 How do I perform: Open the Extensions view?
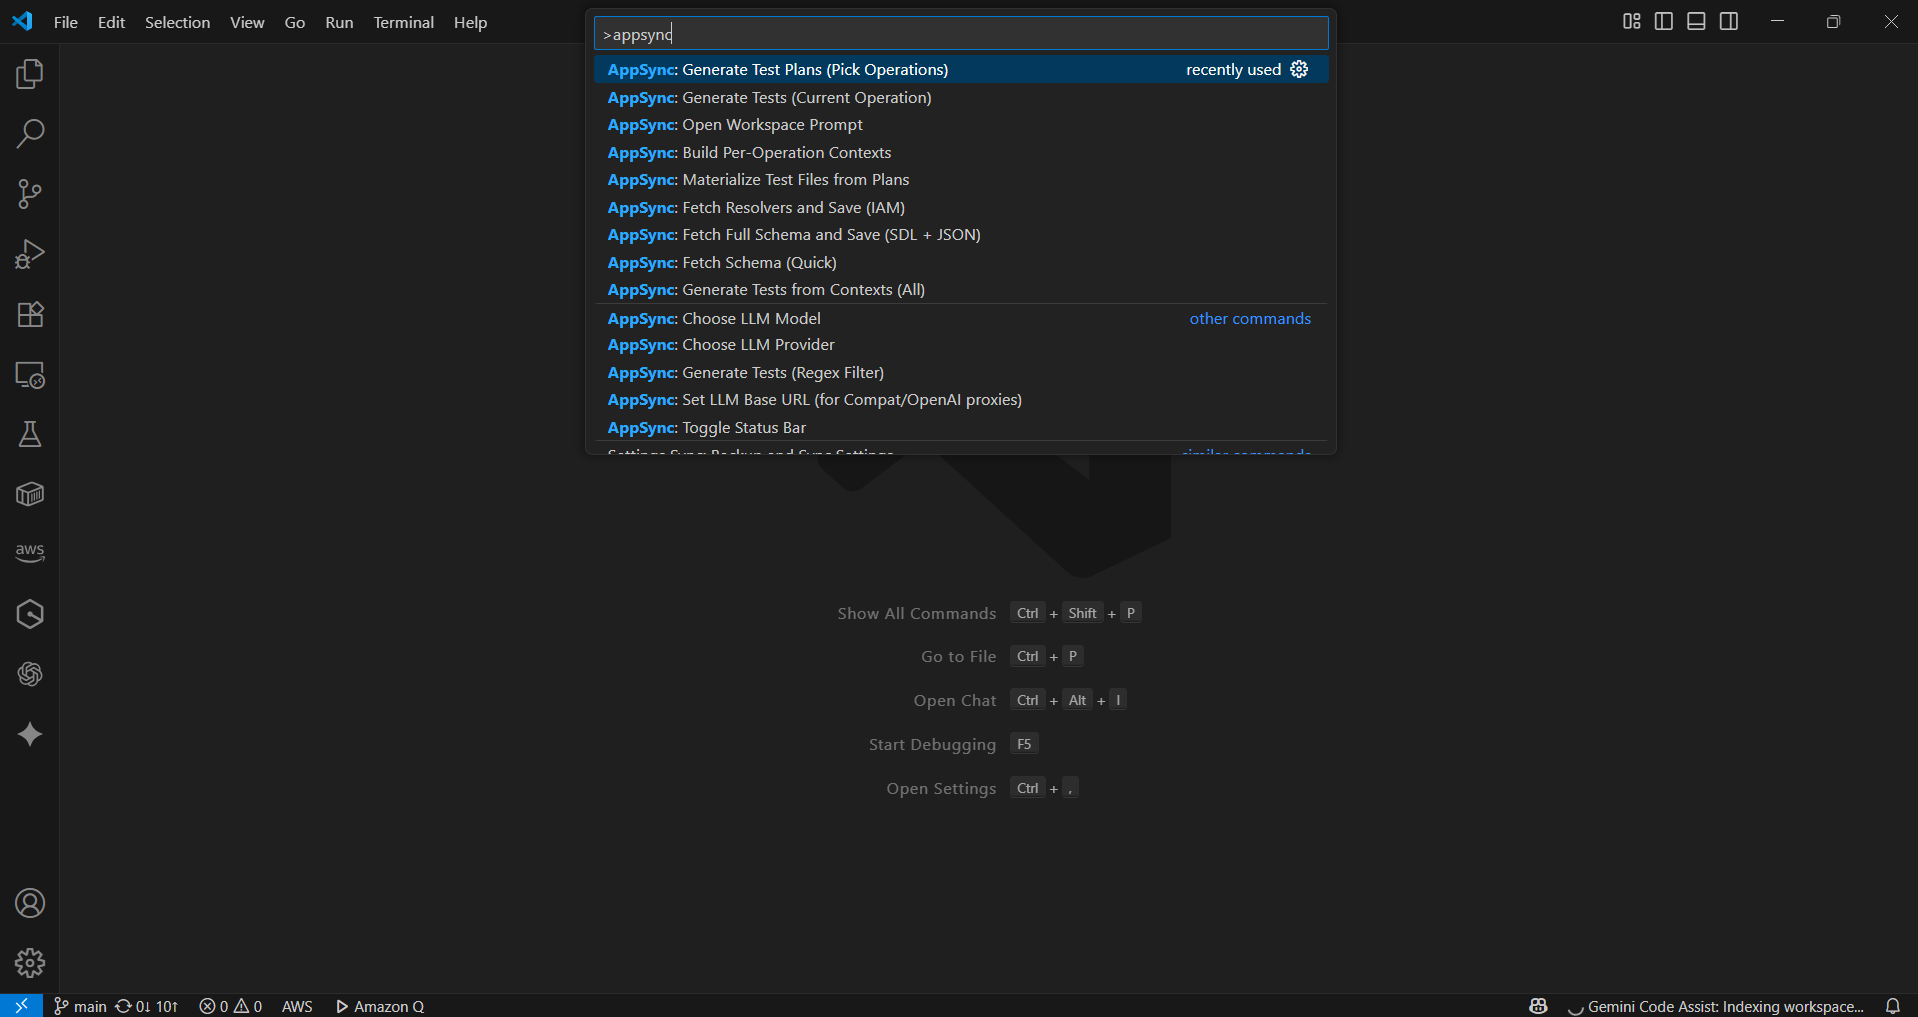tap(30, 314)
